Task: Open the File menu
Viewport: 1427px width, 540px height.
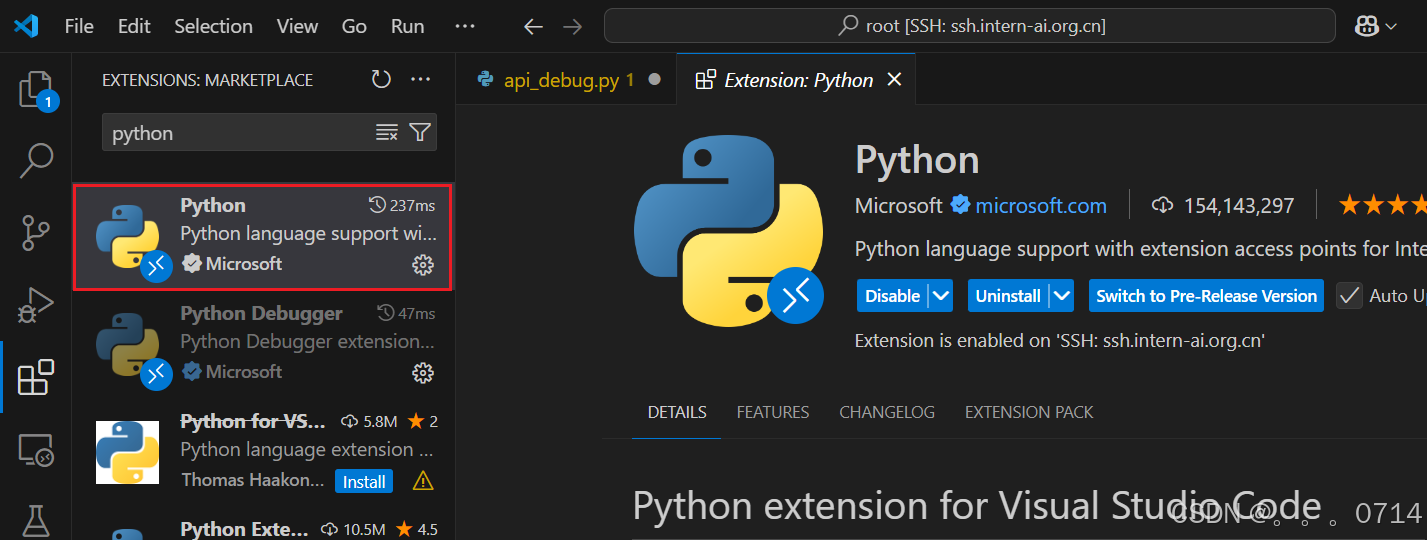Action: click(79, 27)
